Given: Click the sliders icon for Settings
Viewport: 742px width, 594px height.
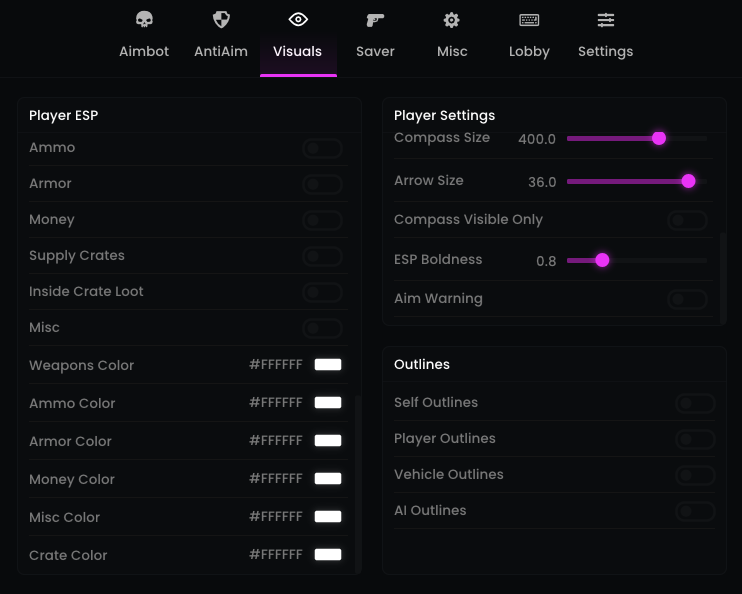Looking at the screenshot, I should pos(605,20).
